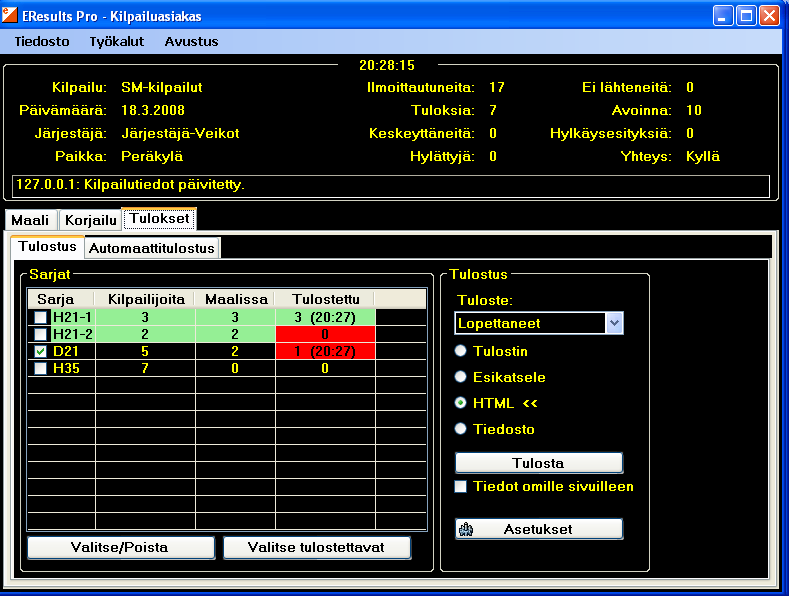Click the H21-1 row label
789x596 pixels.
pyautogui.click(x=72, y=317)
